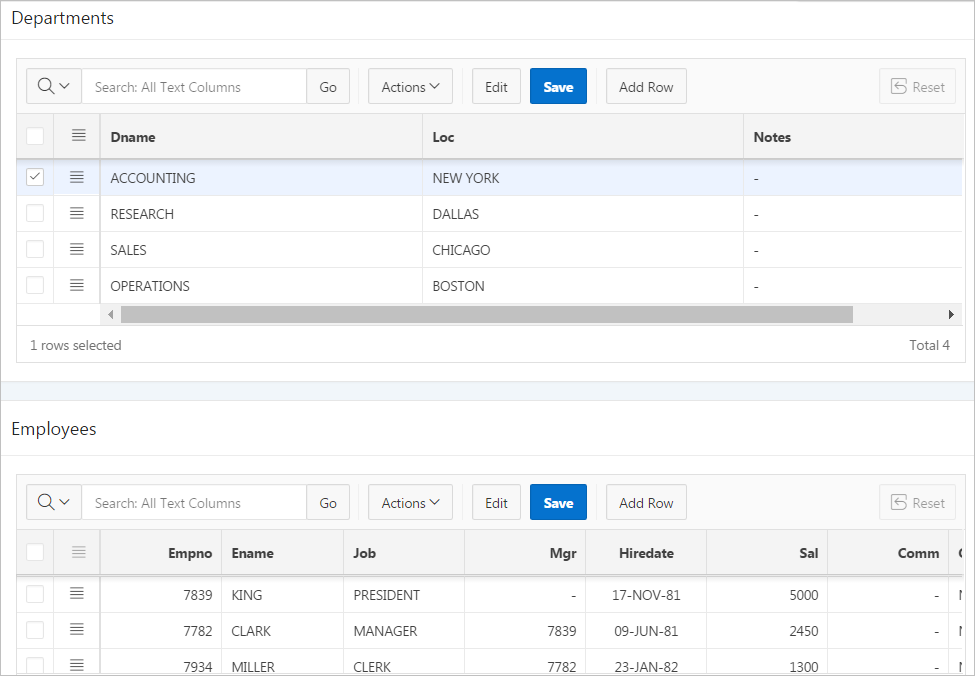Select the RESEARCH row checkbox
975x676 pixels.
pyautogui.click(x=35, y=213)
